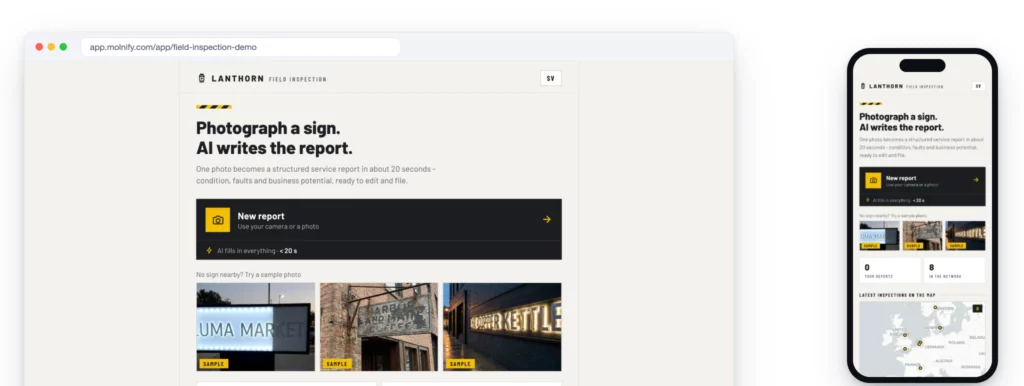1024x386 pixels.
Task: Tap the In The Network counter on phone
Action: [x=954, y=270]
